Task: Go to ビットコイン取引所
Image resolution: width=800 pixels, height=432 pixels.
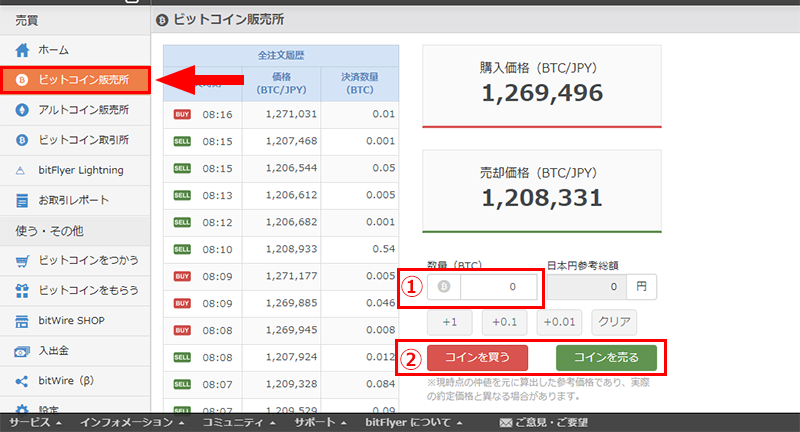Action: point(75,140)
